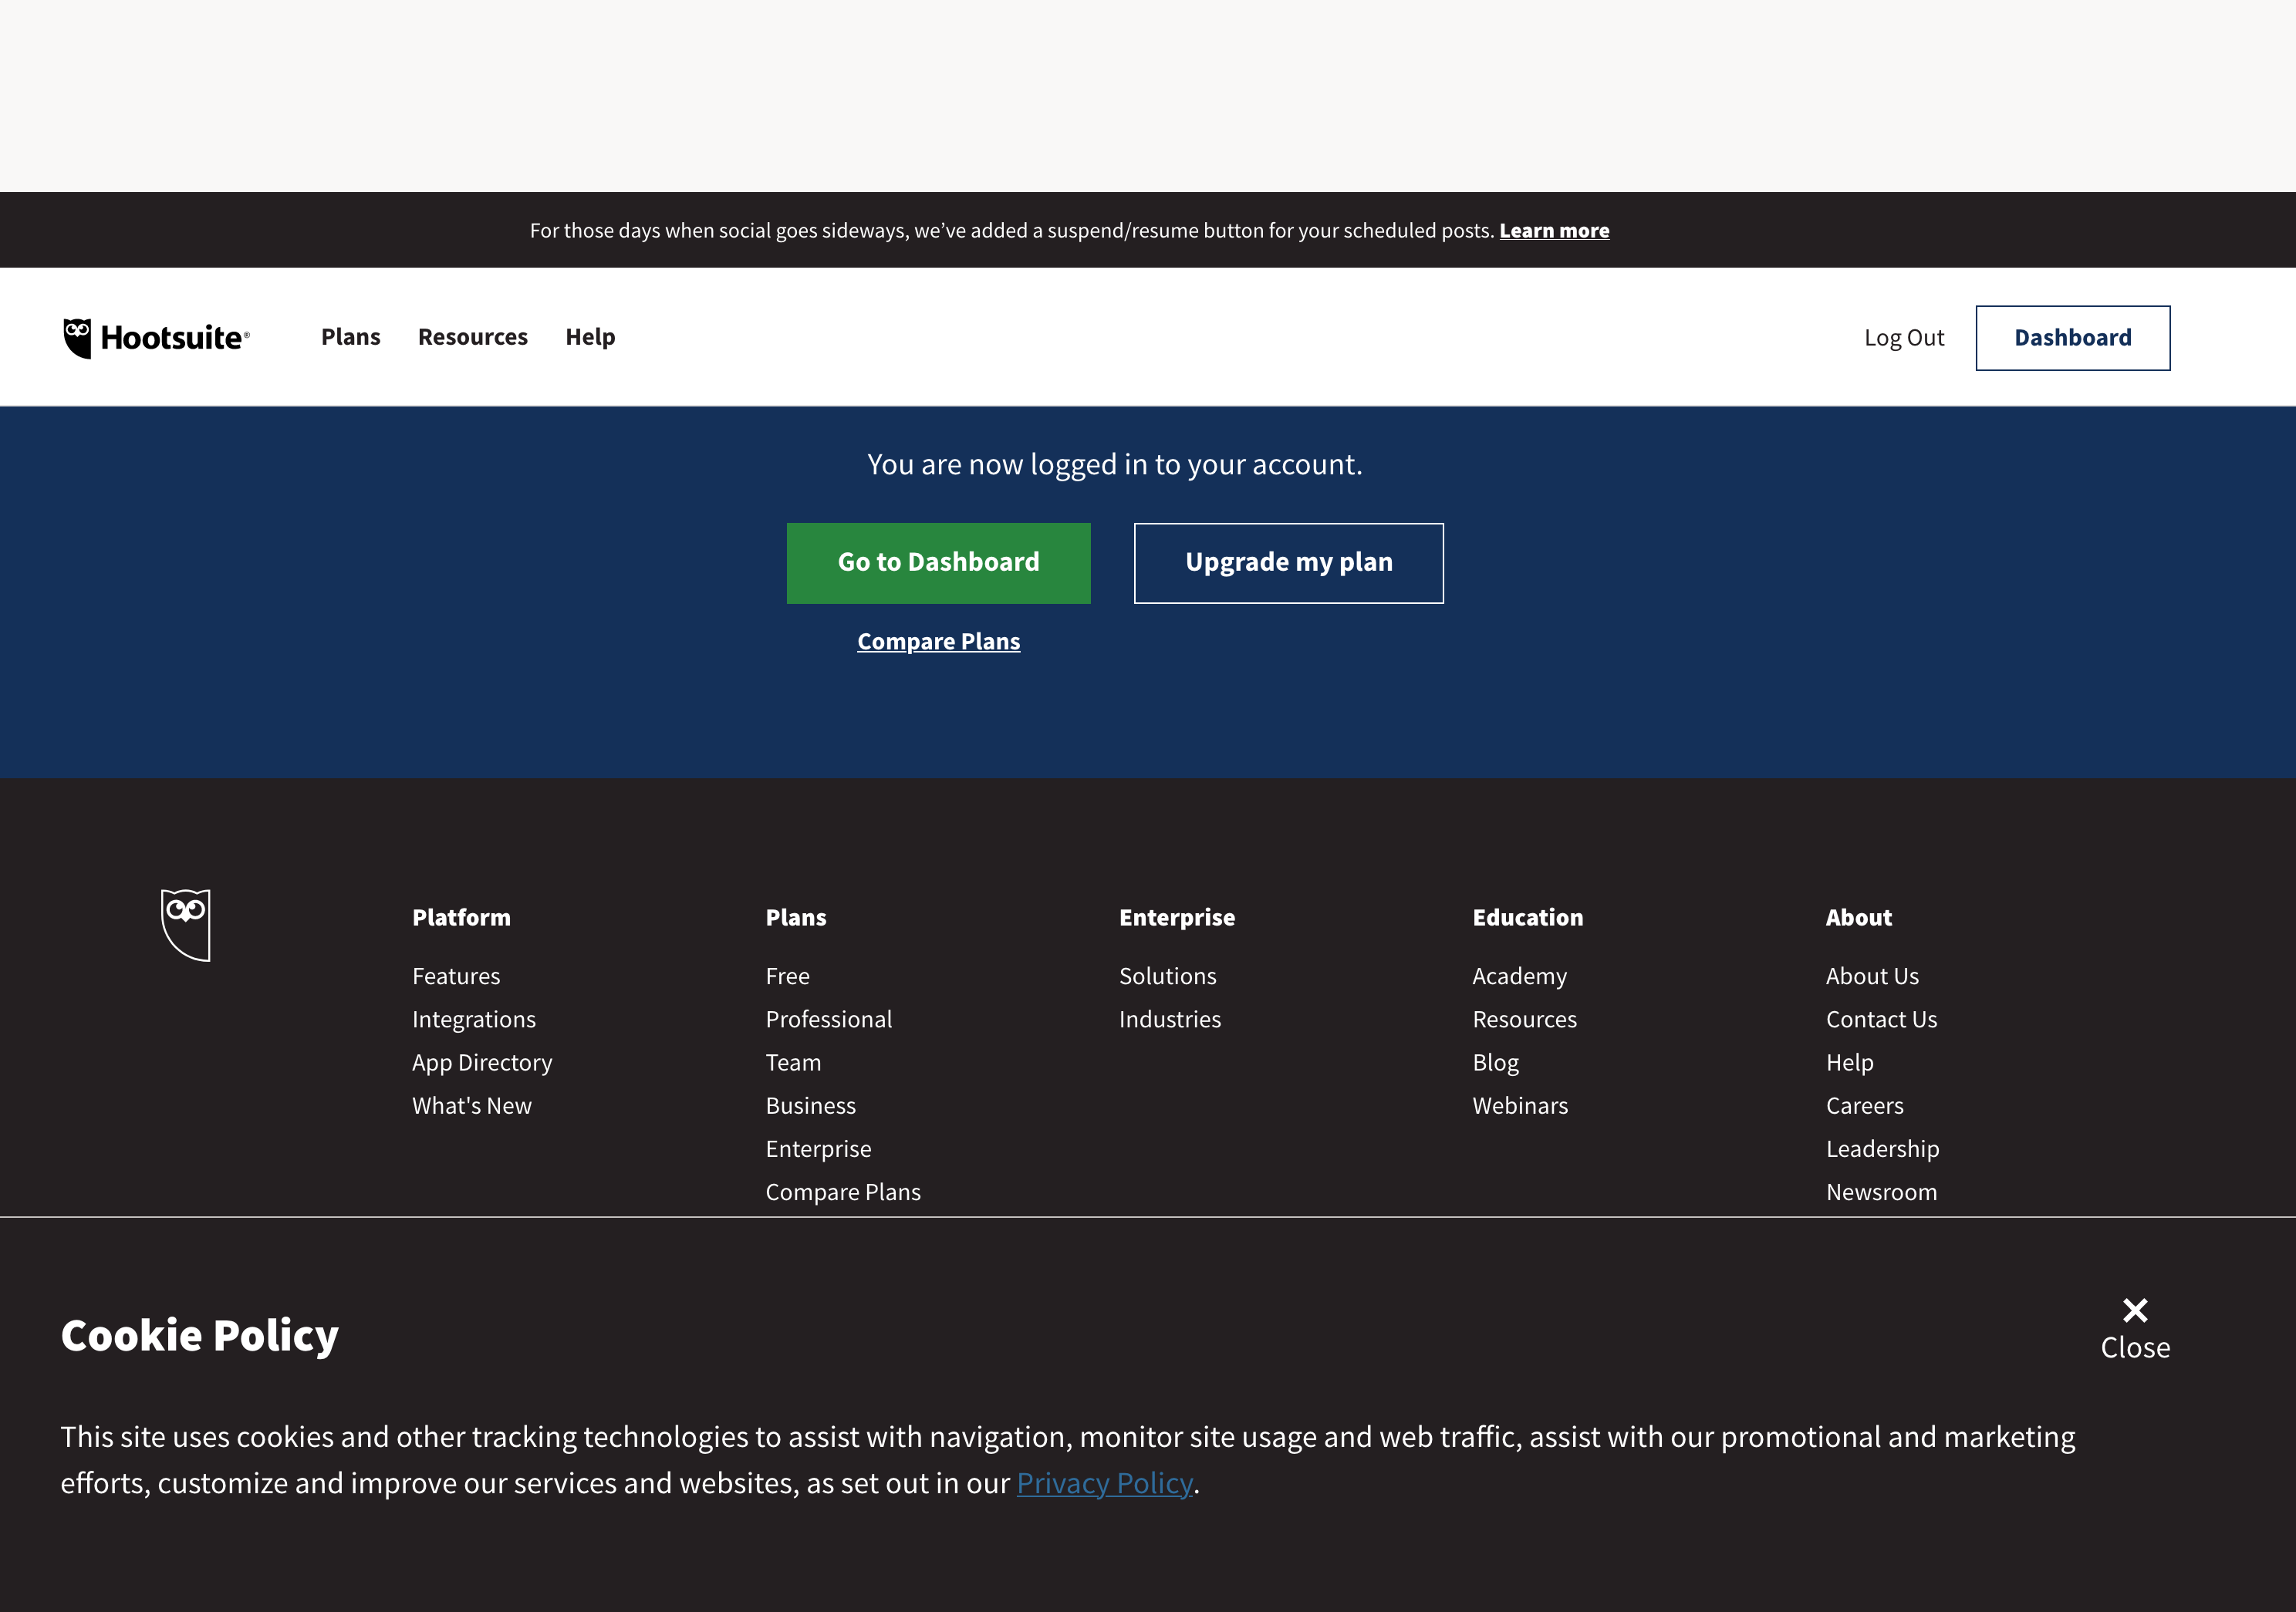Click Log Out in the header
Screen dimensions: 2296x1612
click(1903, 338)
